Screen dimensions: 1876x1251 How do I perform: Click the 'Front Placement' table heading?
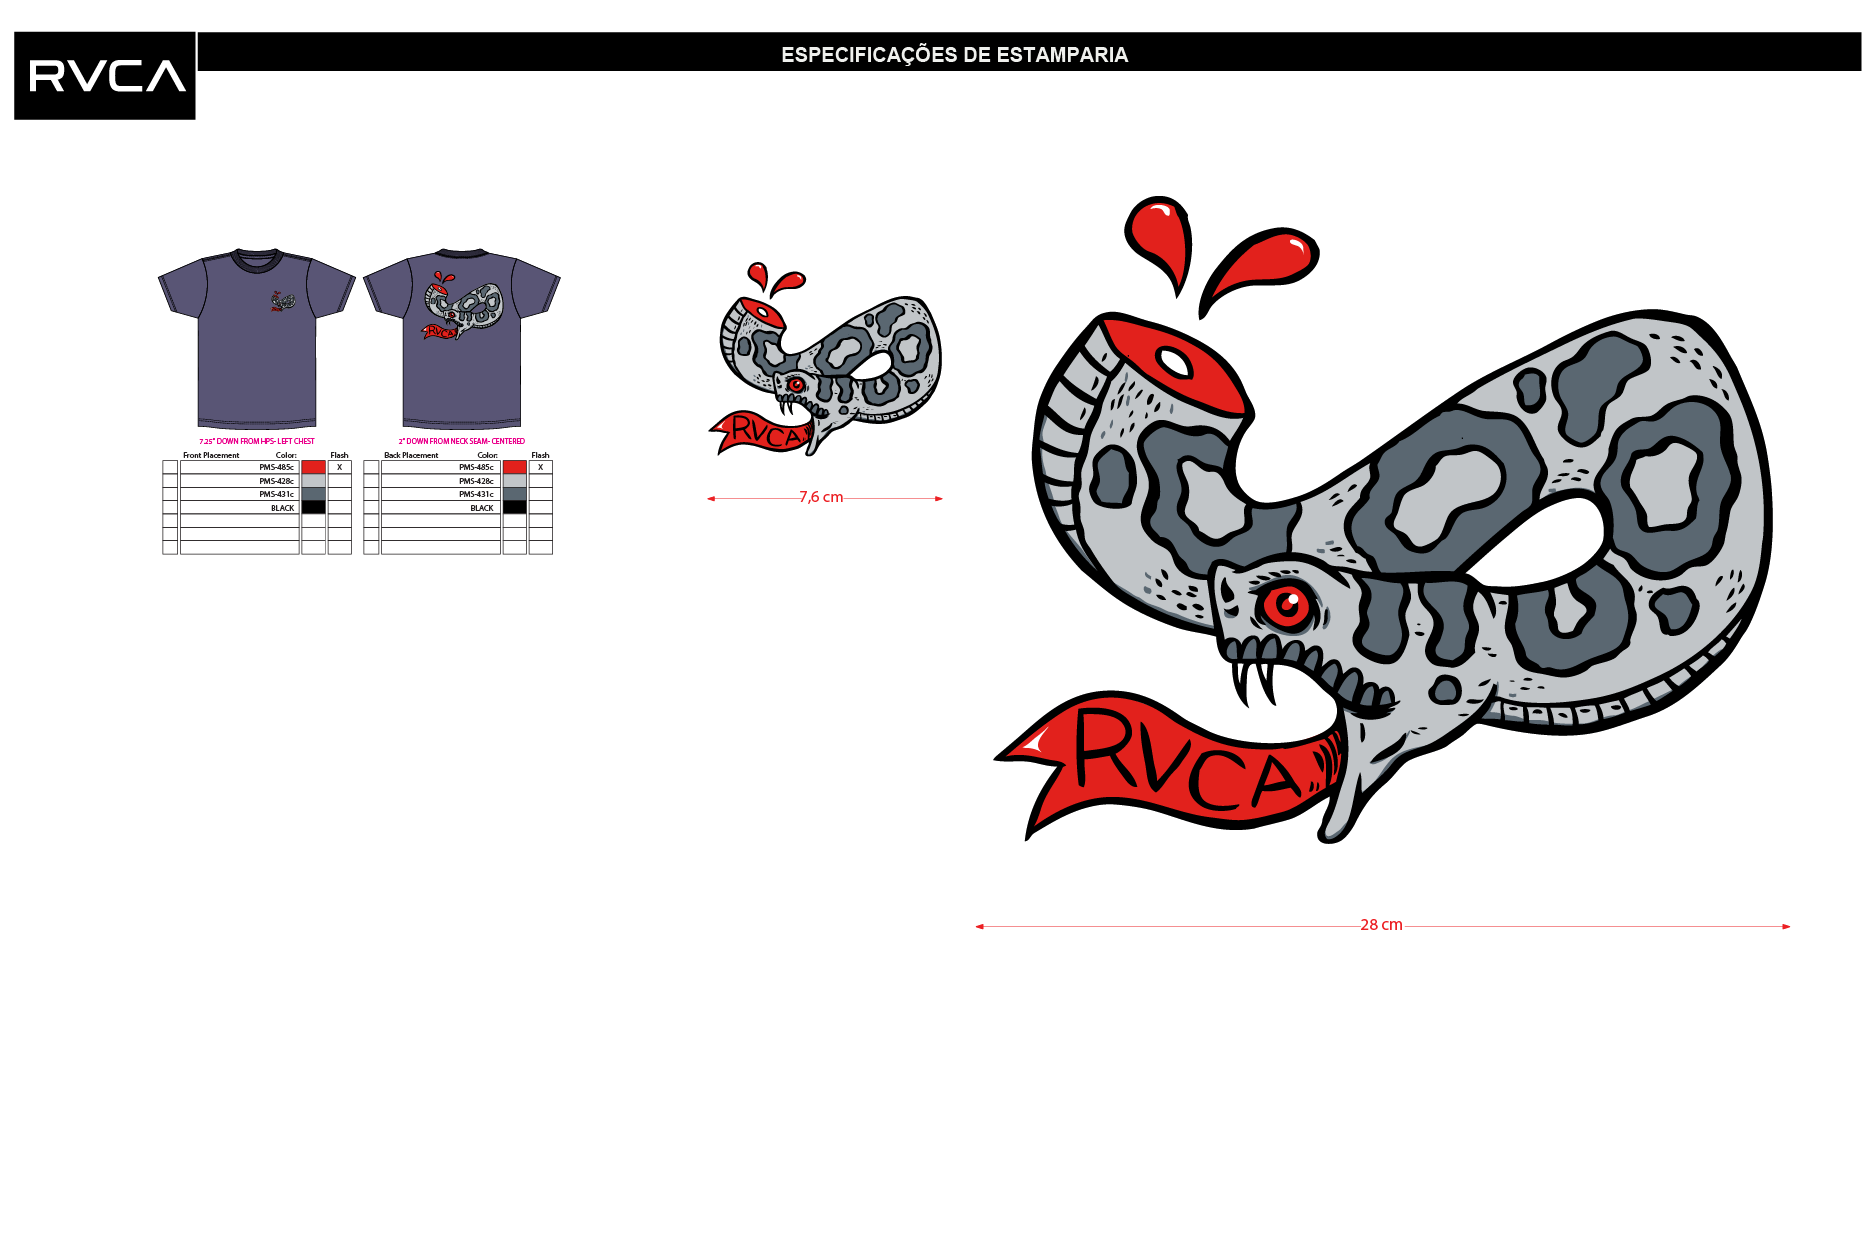click(211, 455)
